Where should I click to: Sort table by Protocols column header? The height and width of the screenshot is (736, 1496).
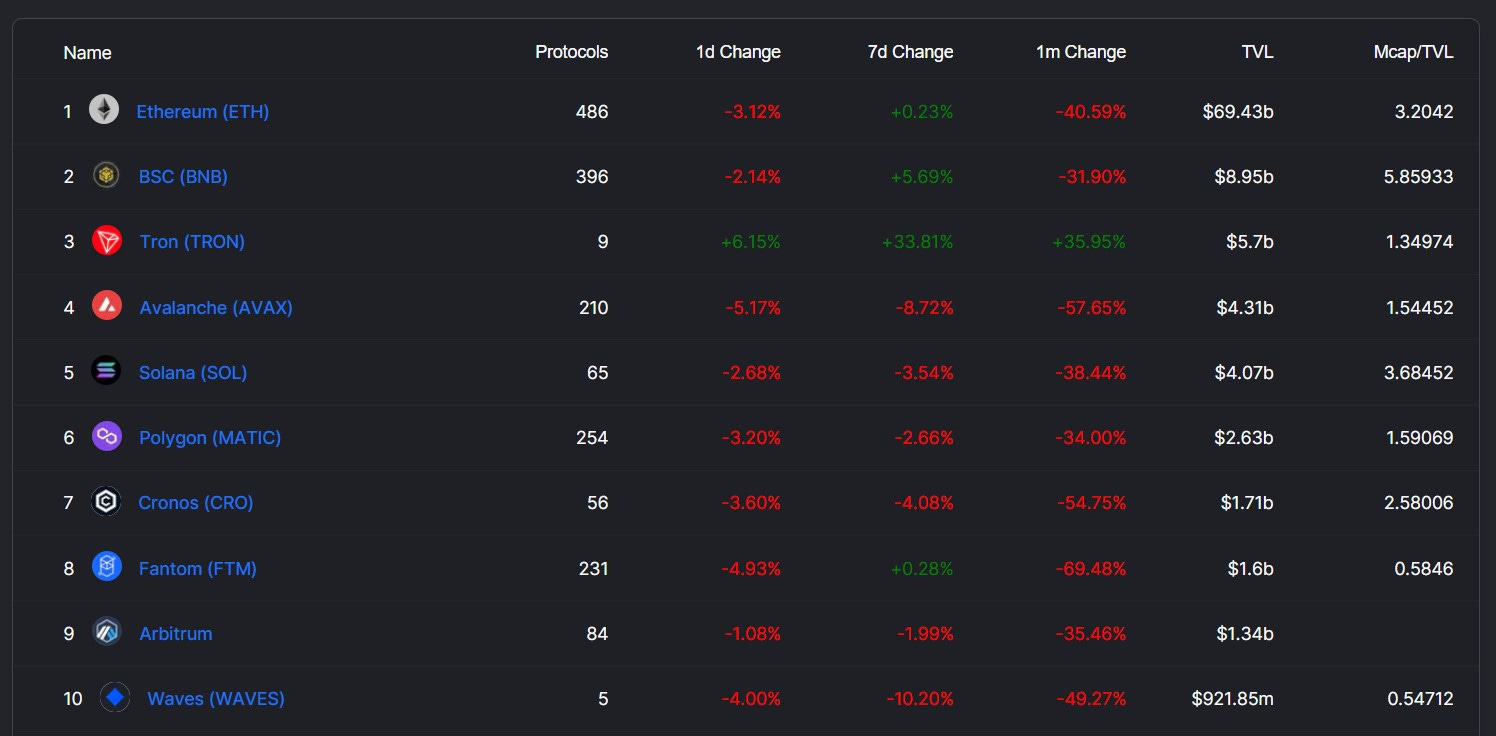(x=572, y=52)
